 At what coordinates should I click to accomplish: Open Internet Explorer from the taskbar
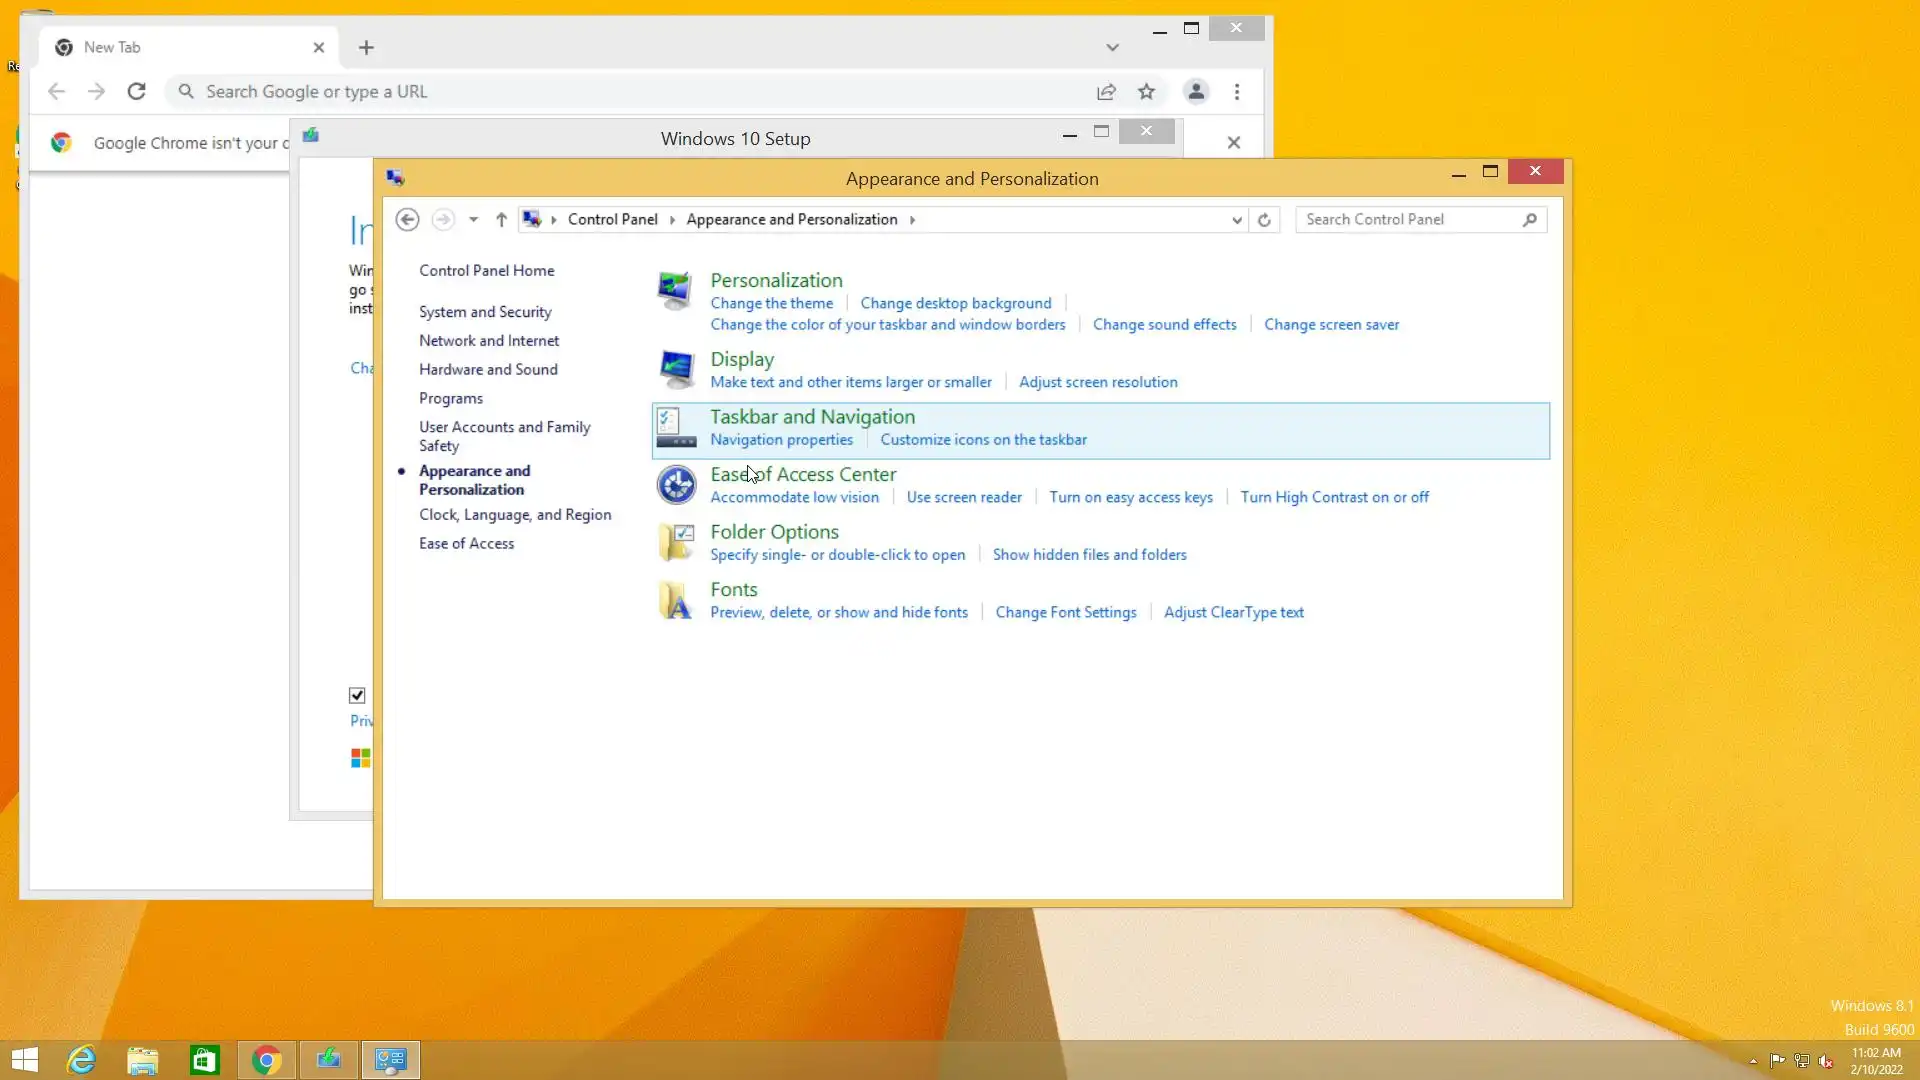tap(81, 1060)
